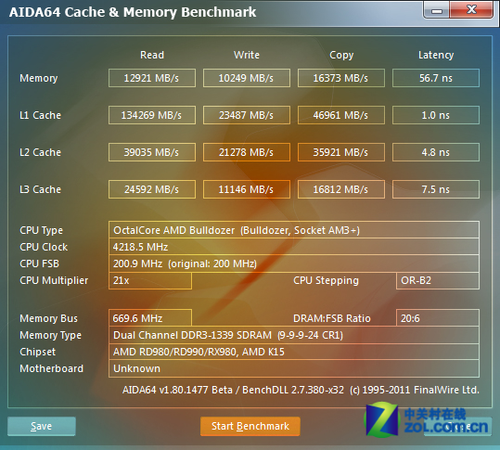Click the Memory Copy 16373 MB/s field
The width and height of the screenshot is (500, 450).
coord(341,78)
